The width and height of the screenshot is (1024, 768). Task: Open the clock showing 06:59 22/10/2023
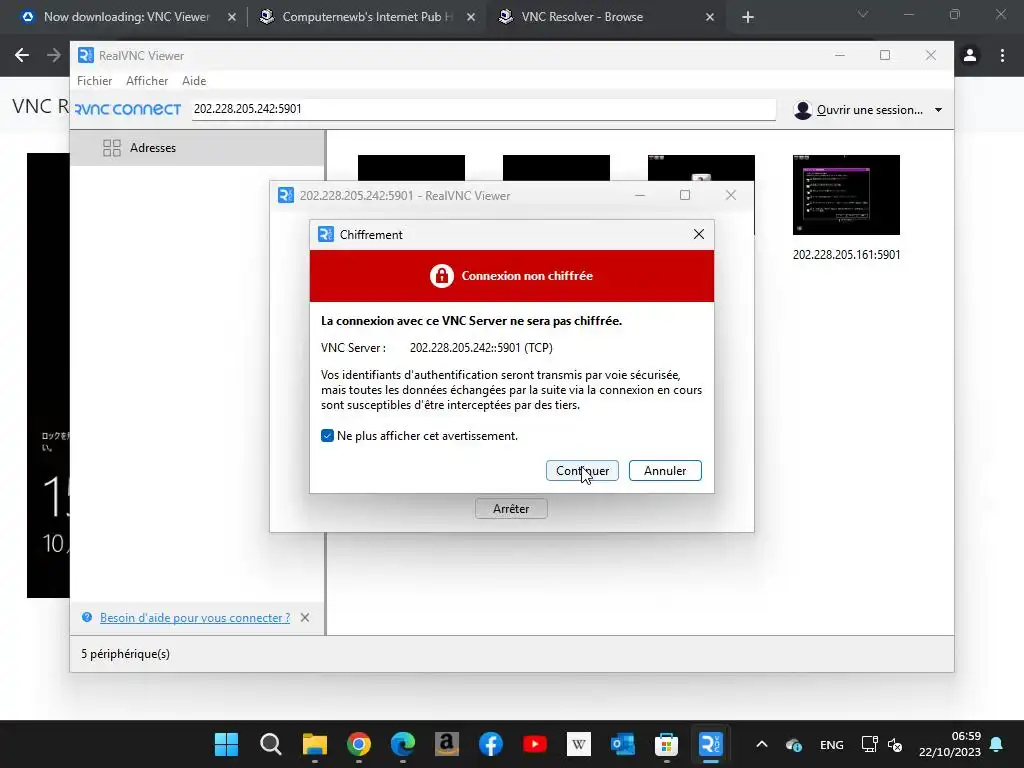pos(950,744)
